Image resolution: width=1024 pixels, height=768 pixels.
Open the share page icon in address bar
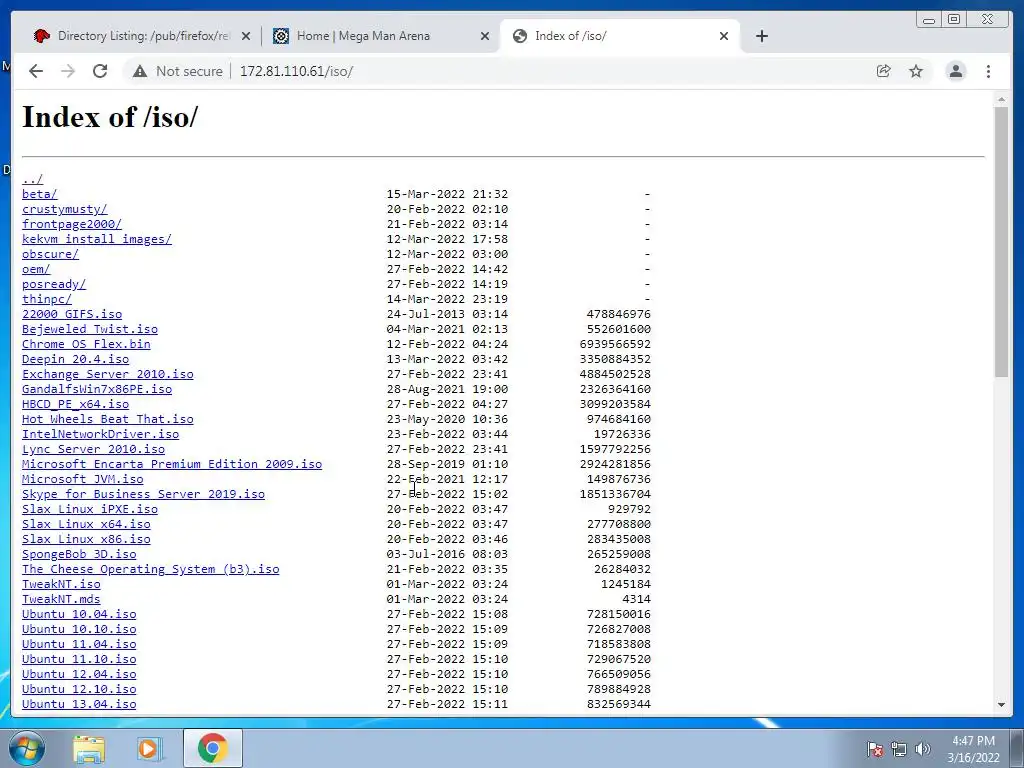[x=884, y=71]
